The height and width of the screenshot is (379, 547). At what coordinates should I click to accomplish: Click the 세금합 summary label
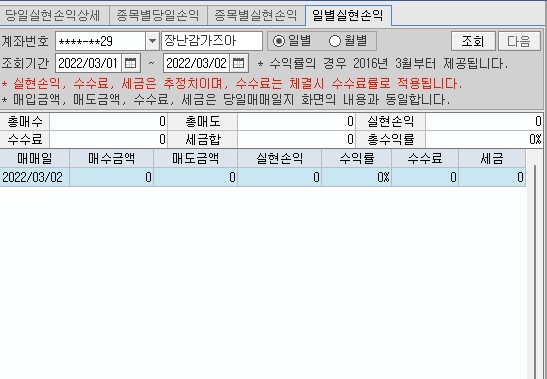point(203,140)
